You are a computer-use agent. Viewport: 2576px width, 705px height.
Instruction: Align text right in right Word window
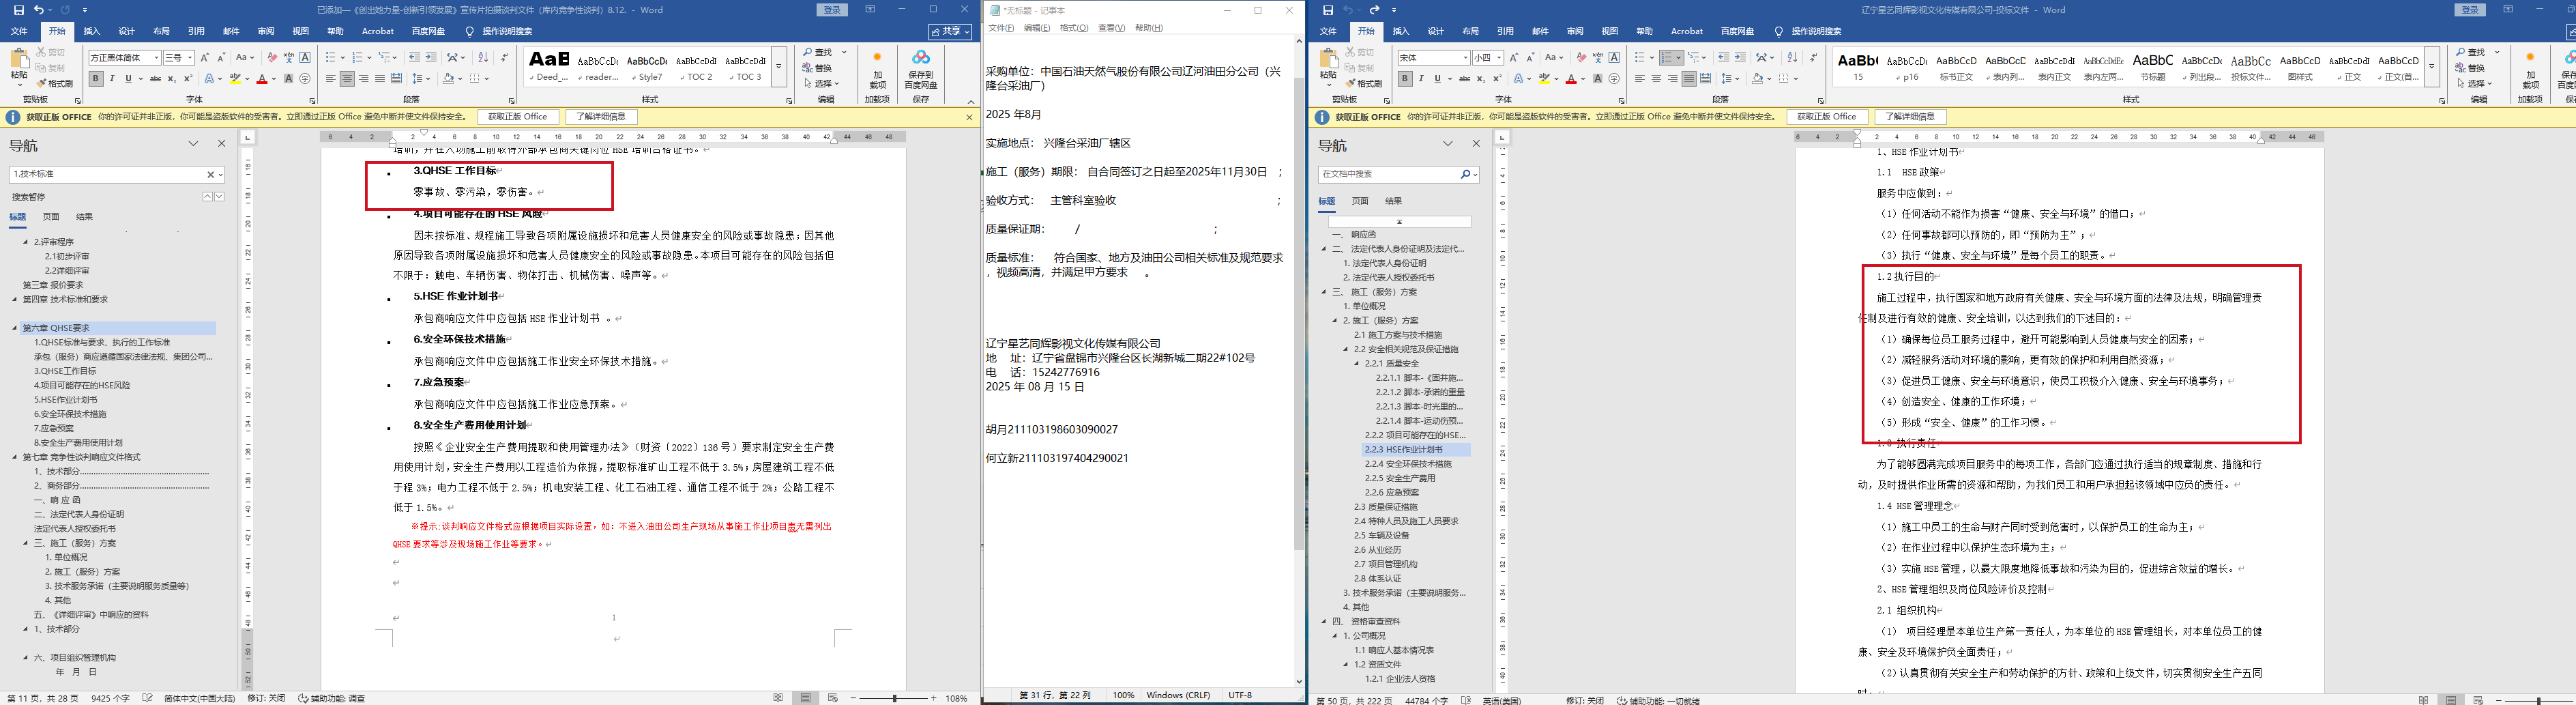pos(1672,78)
